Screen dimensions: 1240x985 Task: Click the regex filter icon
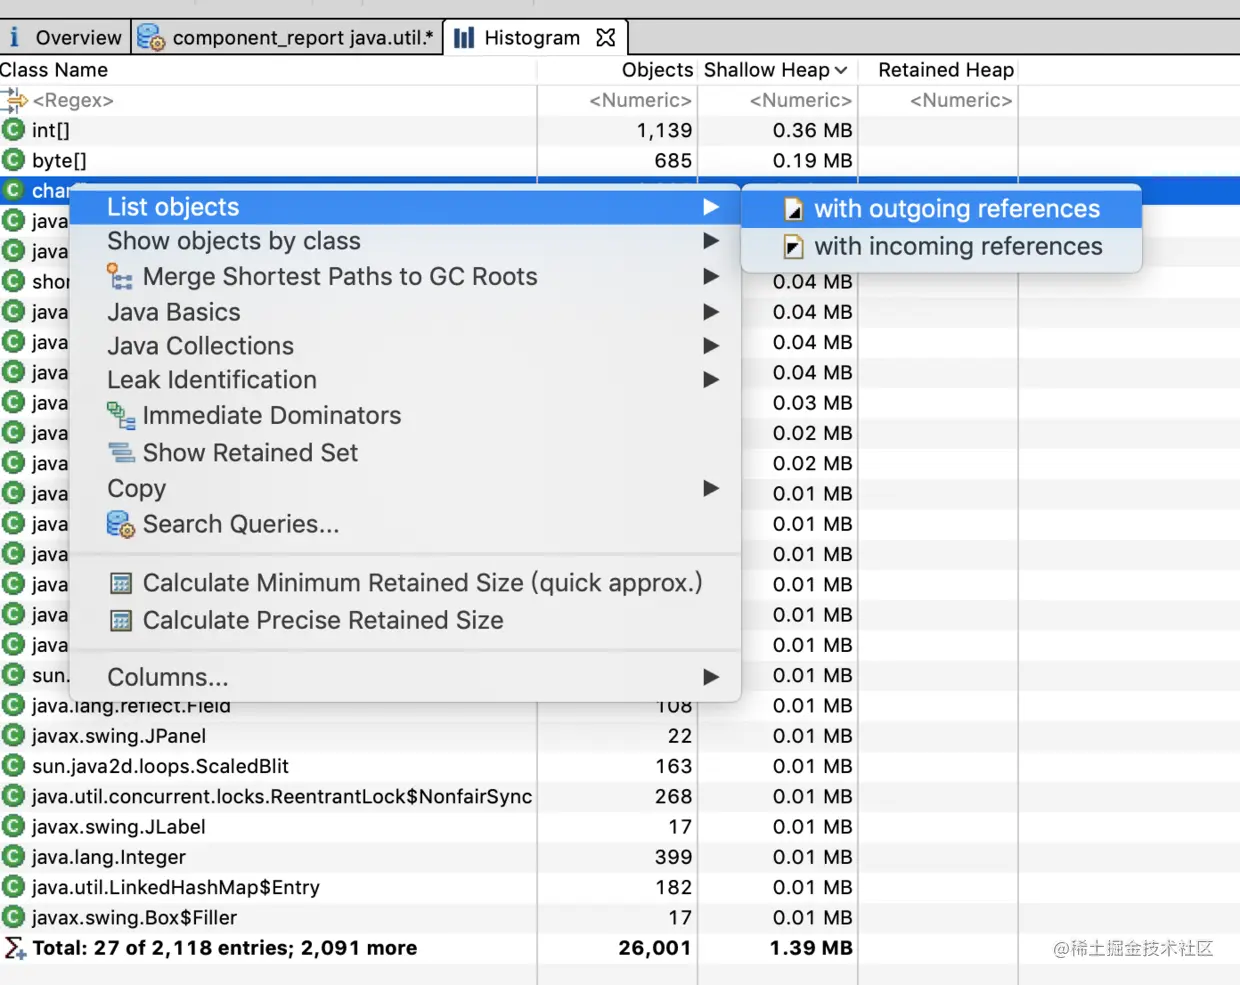point(14,98)
